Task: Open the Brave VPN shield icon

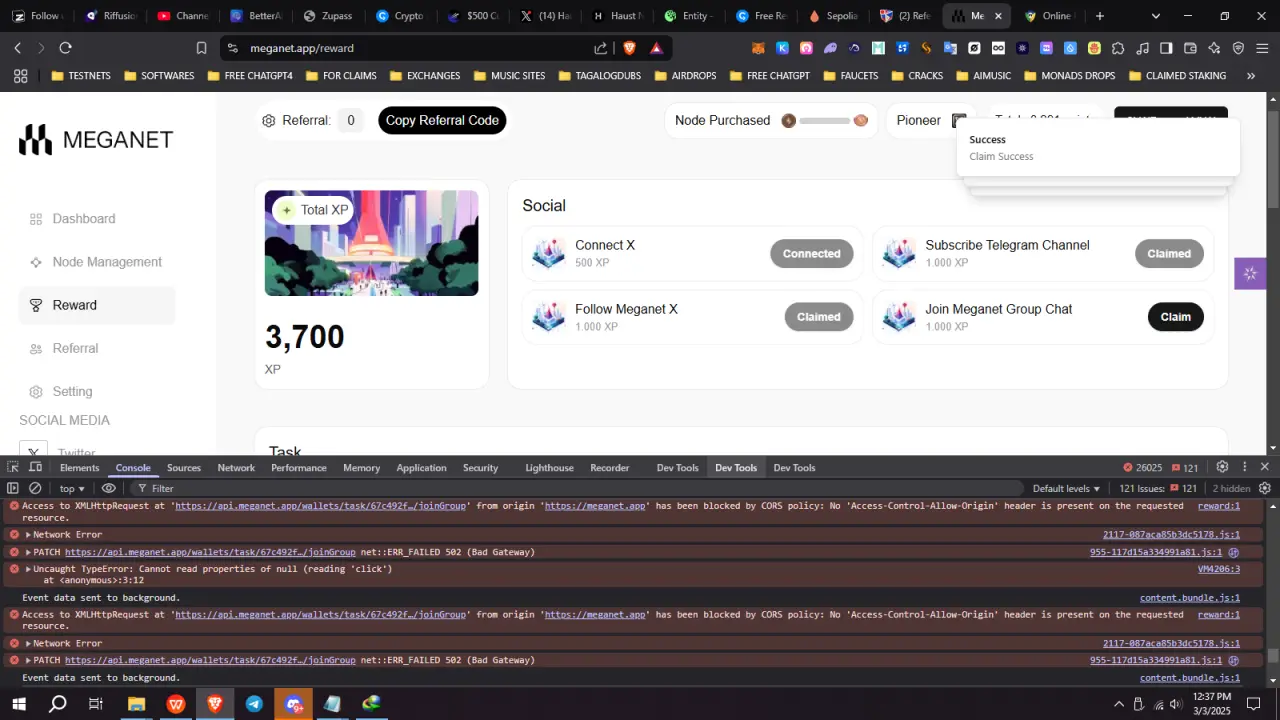Action: pyautogui.click(x=1238, y=48)
